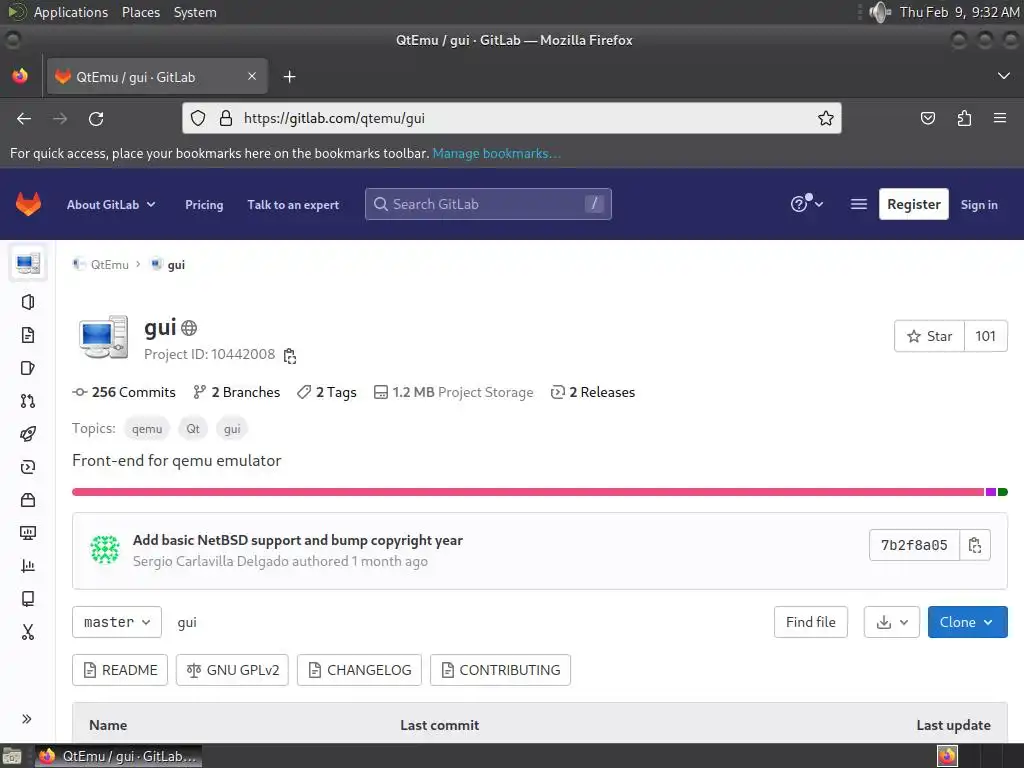Image resolution: width=1024 pixels, height=768 pixels.
Task: Open the Firefox extensions icon
Action: (964, 118)
